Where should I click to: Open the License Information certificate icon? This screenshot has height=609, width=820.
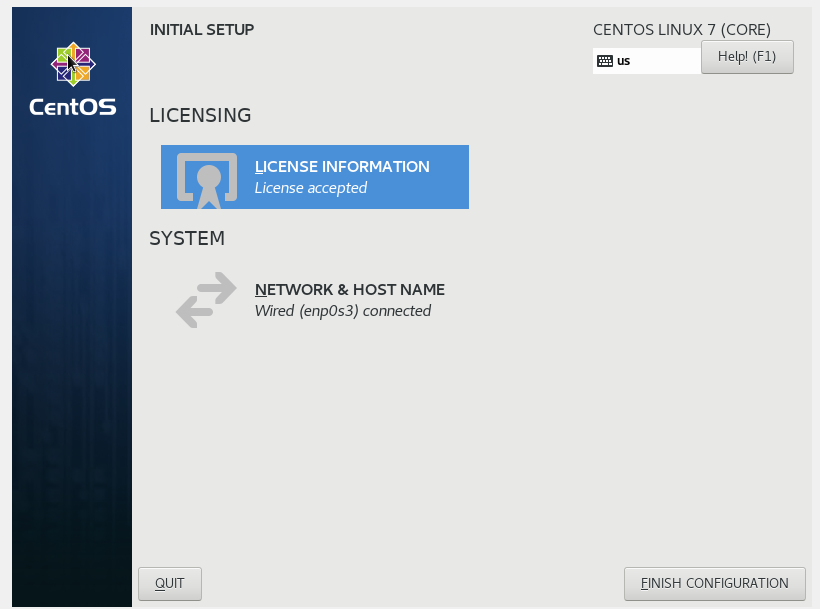tap(207, 180)
